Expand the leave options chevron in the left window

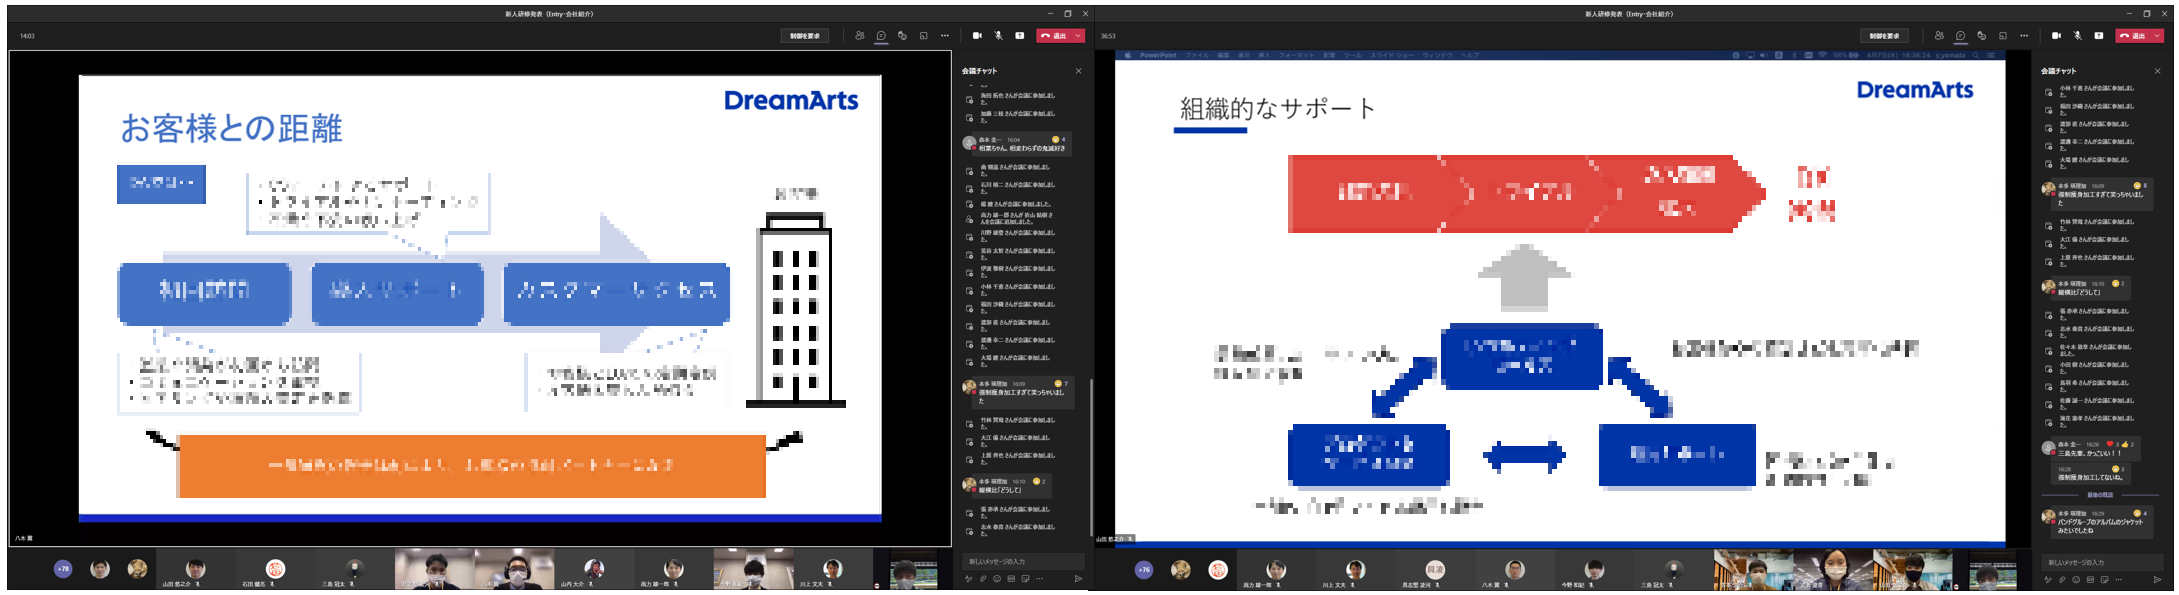1079,36
